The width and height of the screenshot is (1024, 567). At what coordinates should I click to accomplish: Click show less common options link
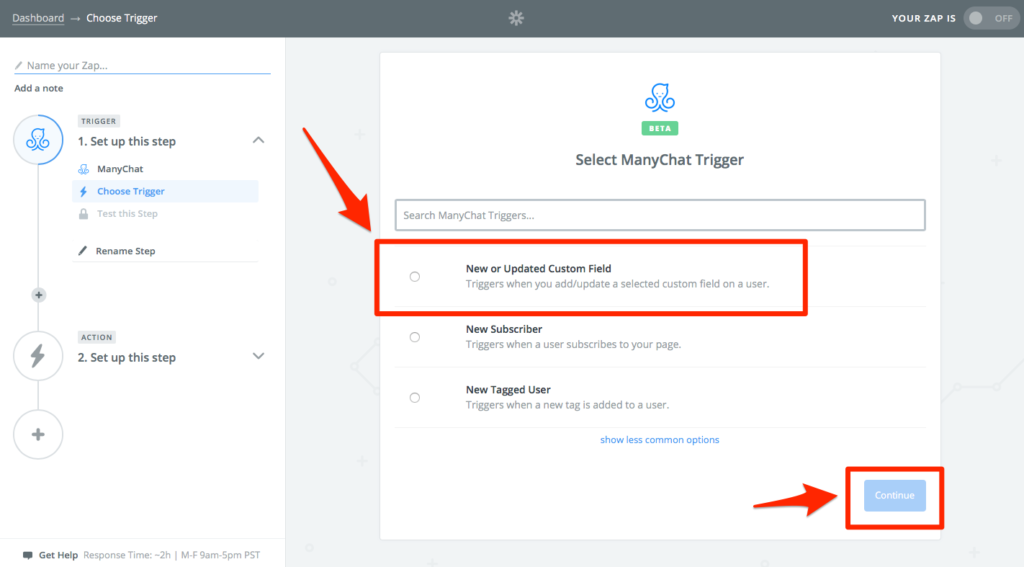659,440
